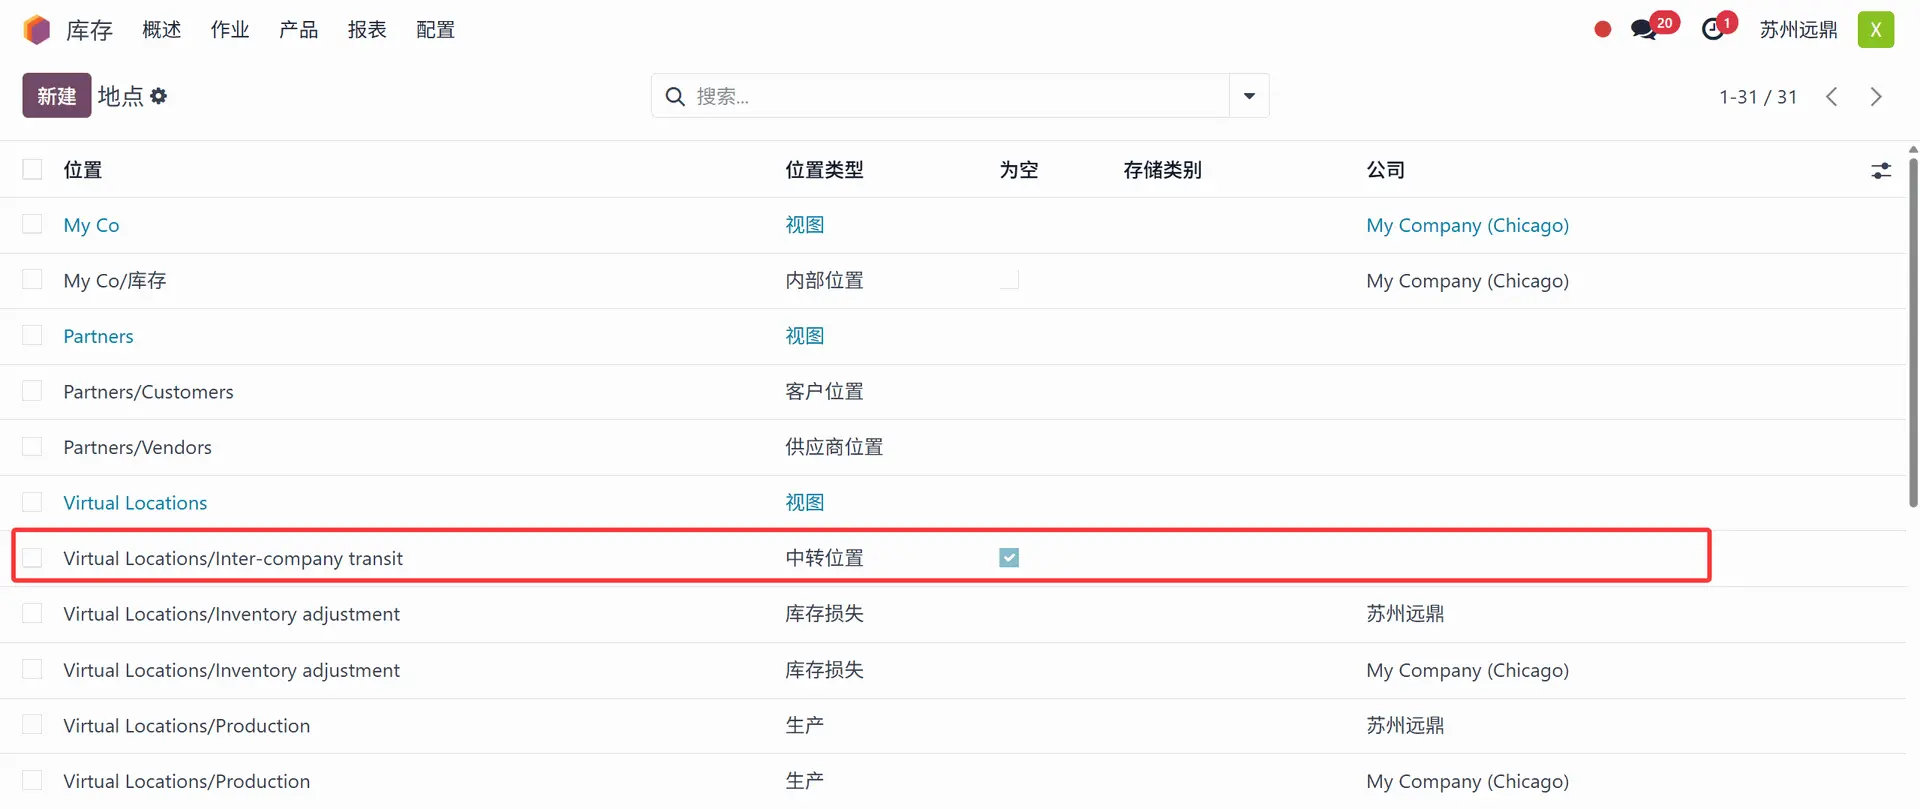Open the 配置 menu
The image size is (1920, 809).
pos(435,30)
